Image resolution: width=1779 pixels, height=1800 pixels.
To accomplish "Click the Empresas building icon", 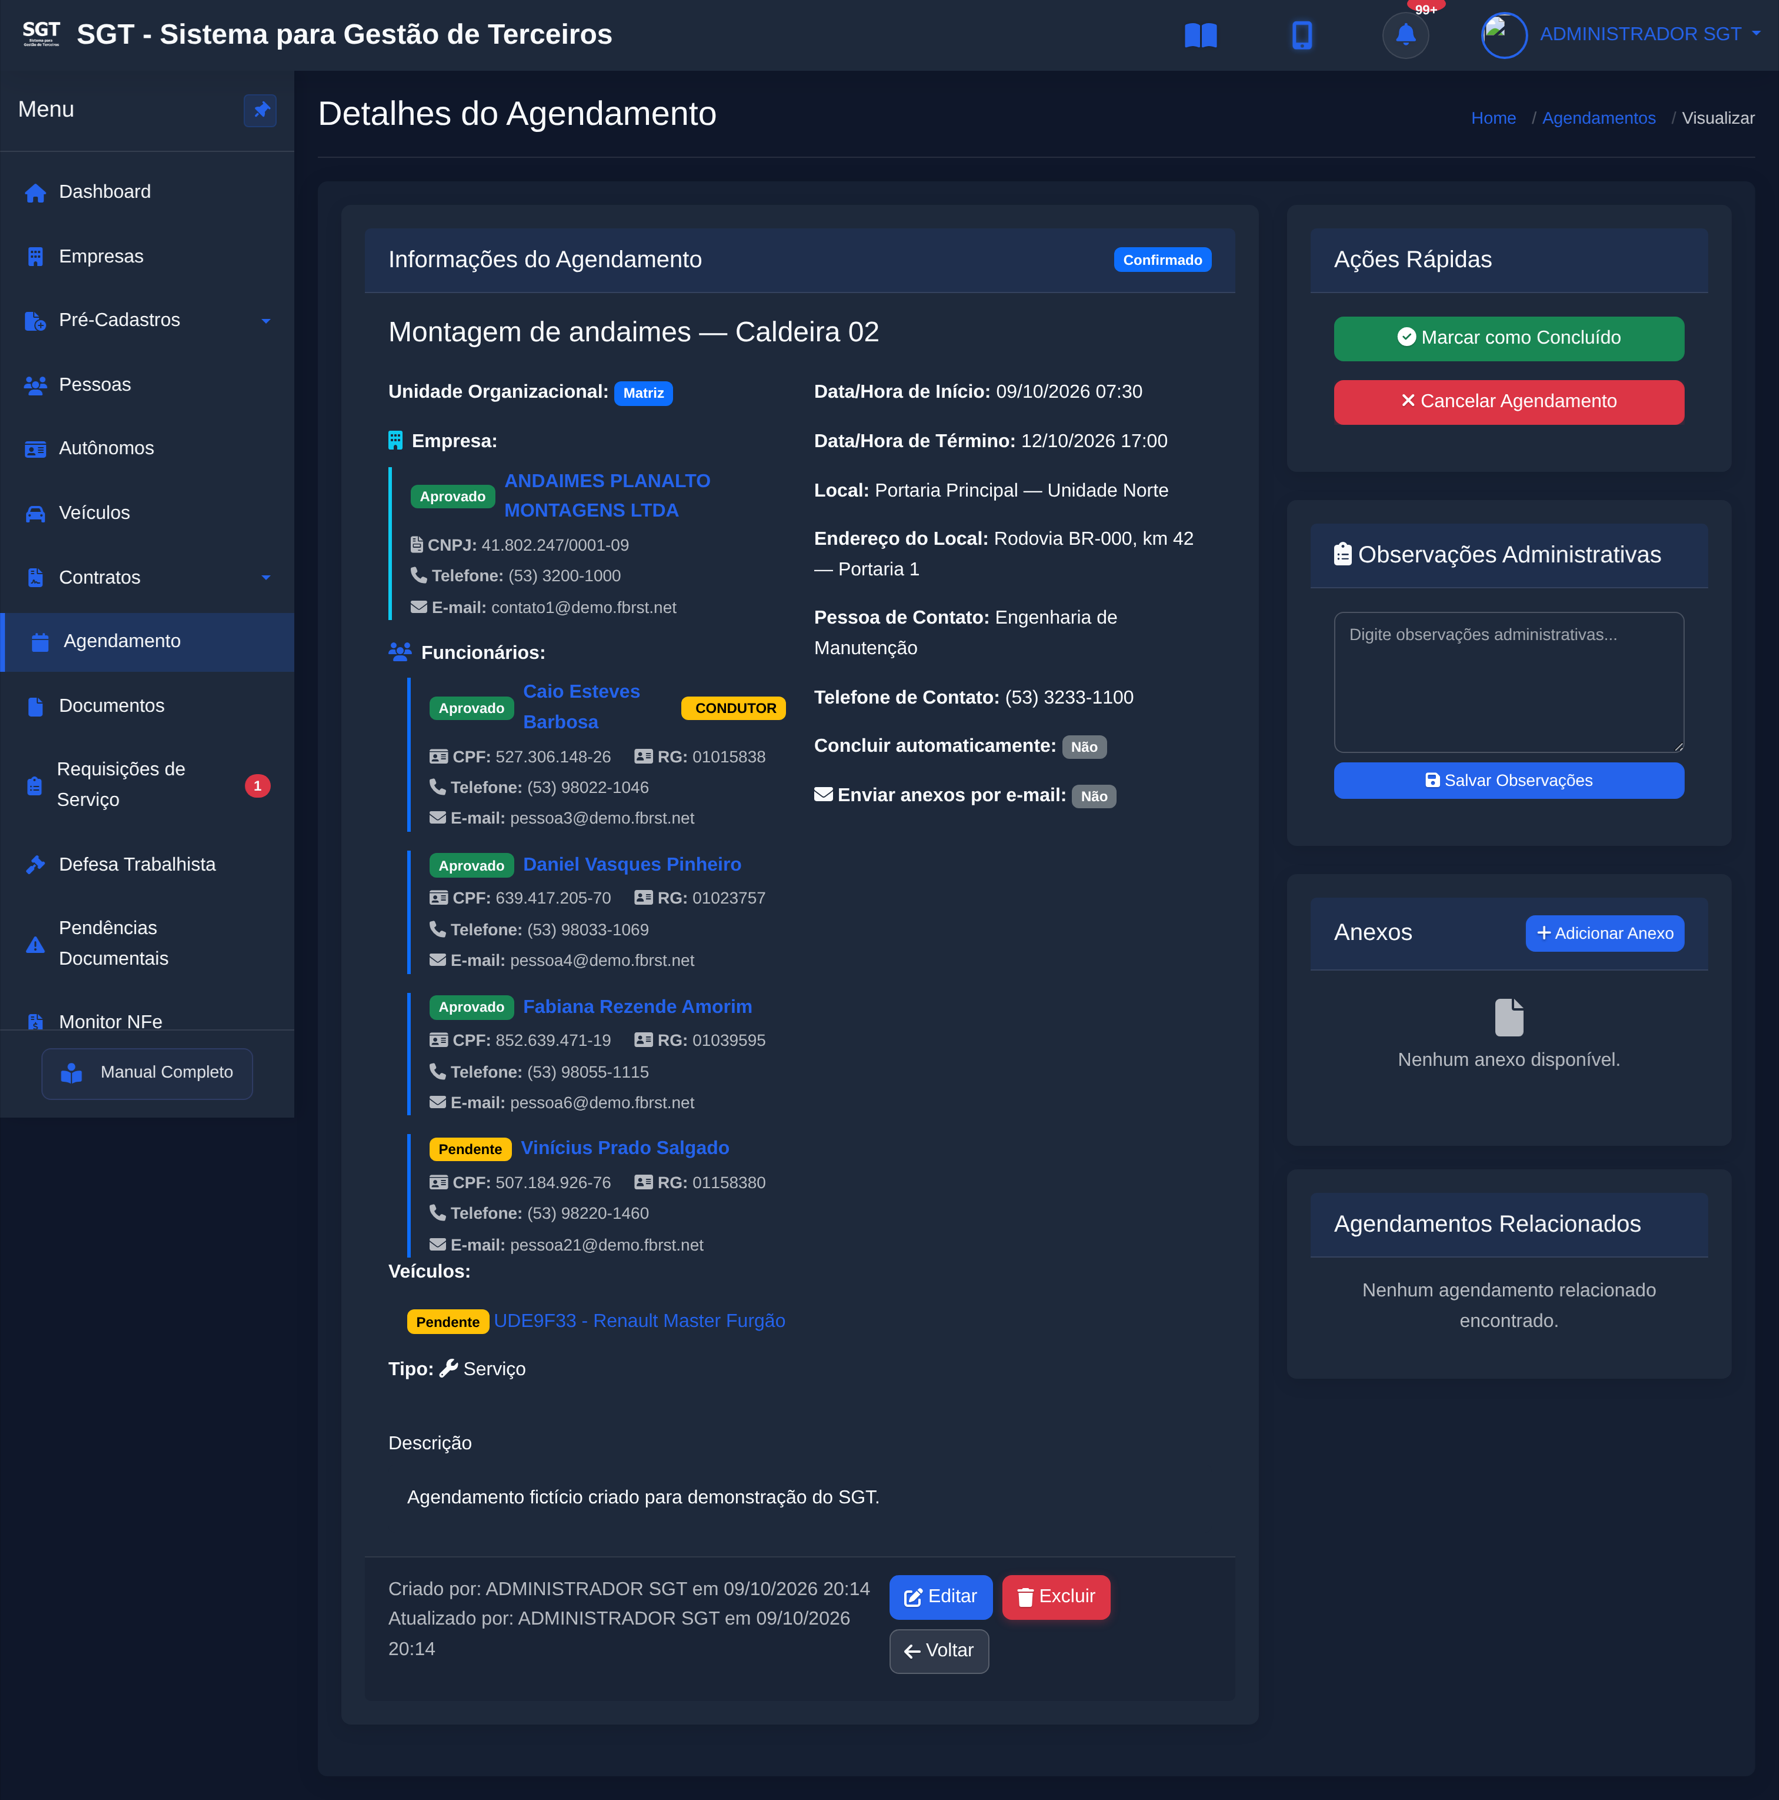I will pyautogui.click(x=35, y=257).
